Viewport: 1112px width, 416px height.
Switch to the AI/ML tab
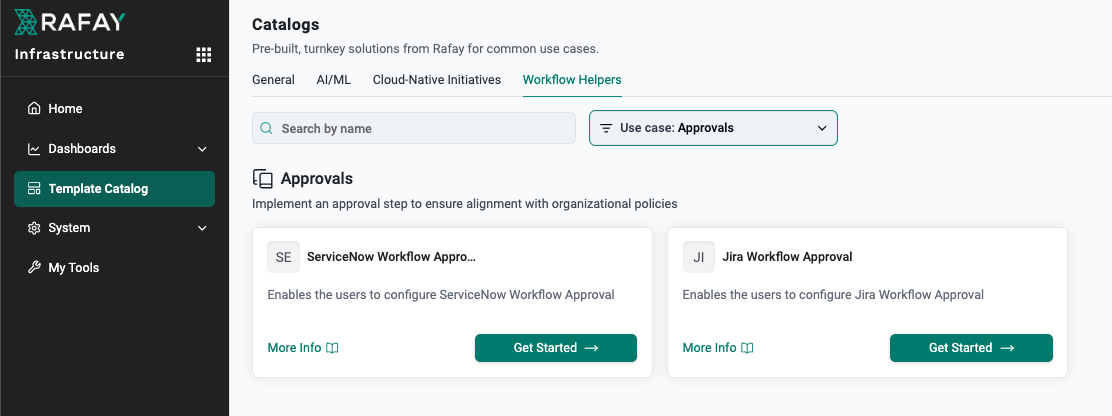tap(333, 80)
